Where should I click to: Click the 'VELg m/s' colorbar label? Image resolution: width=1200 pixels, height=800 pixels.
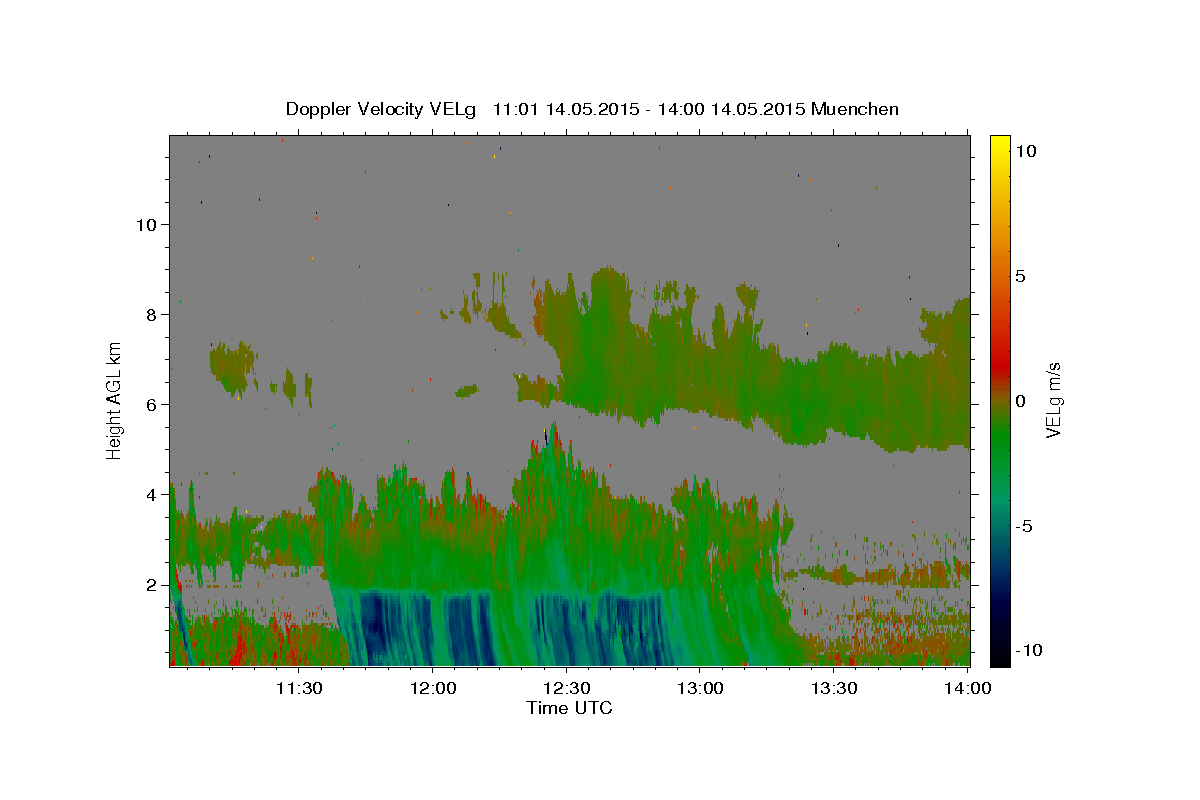tap(1053, 399)
